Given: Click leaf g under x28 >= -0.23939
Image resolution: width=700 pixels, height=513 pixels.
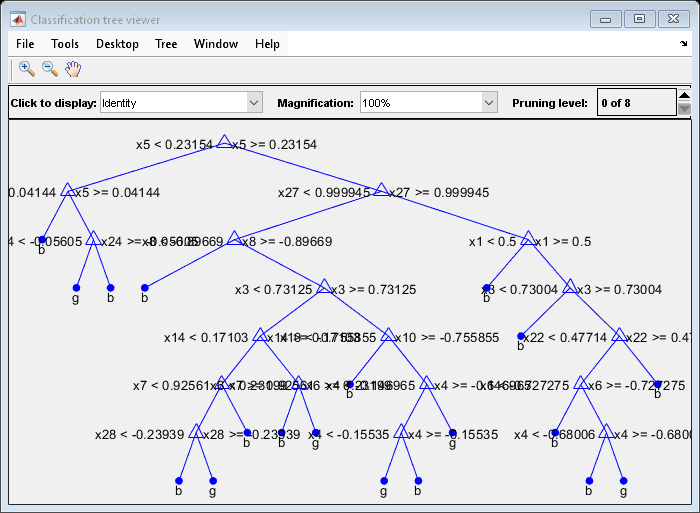Looking at the screenshot, I should pyautogui.click(x=213, y=481).
